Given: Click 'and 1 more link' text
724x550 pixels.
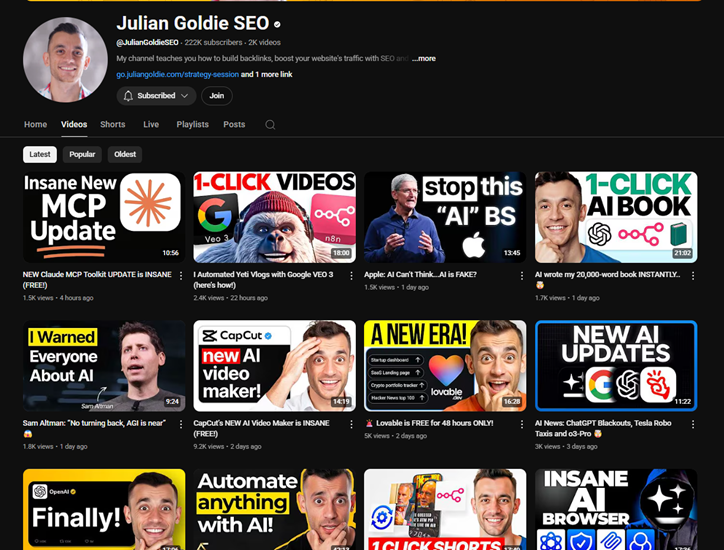Looking at the screenshot, I should 266,74.
